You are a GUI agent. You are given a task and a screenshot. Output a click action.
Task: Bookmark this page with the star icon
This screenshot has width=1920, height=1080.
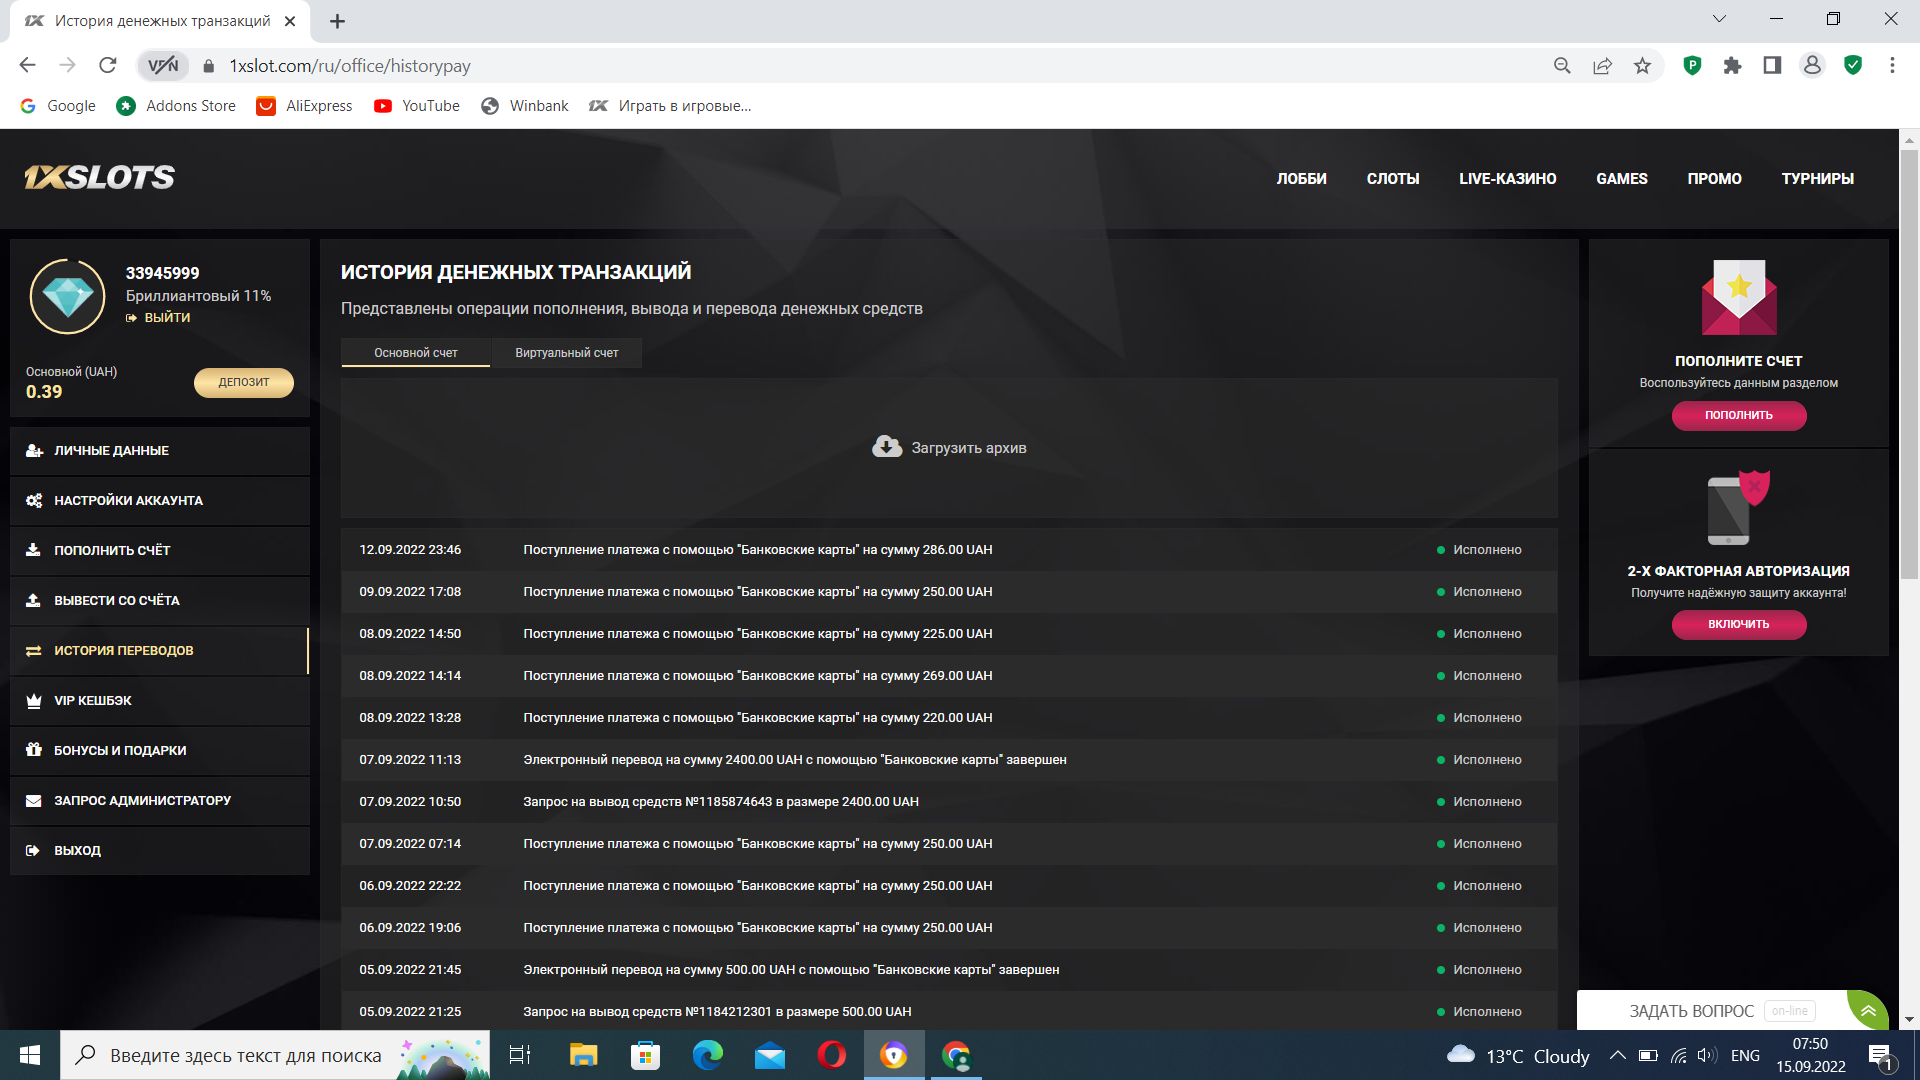(x=1642, y=66)
